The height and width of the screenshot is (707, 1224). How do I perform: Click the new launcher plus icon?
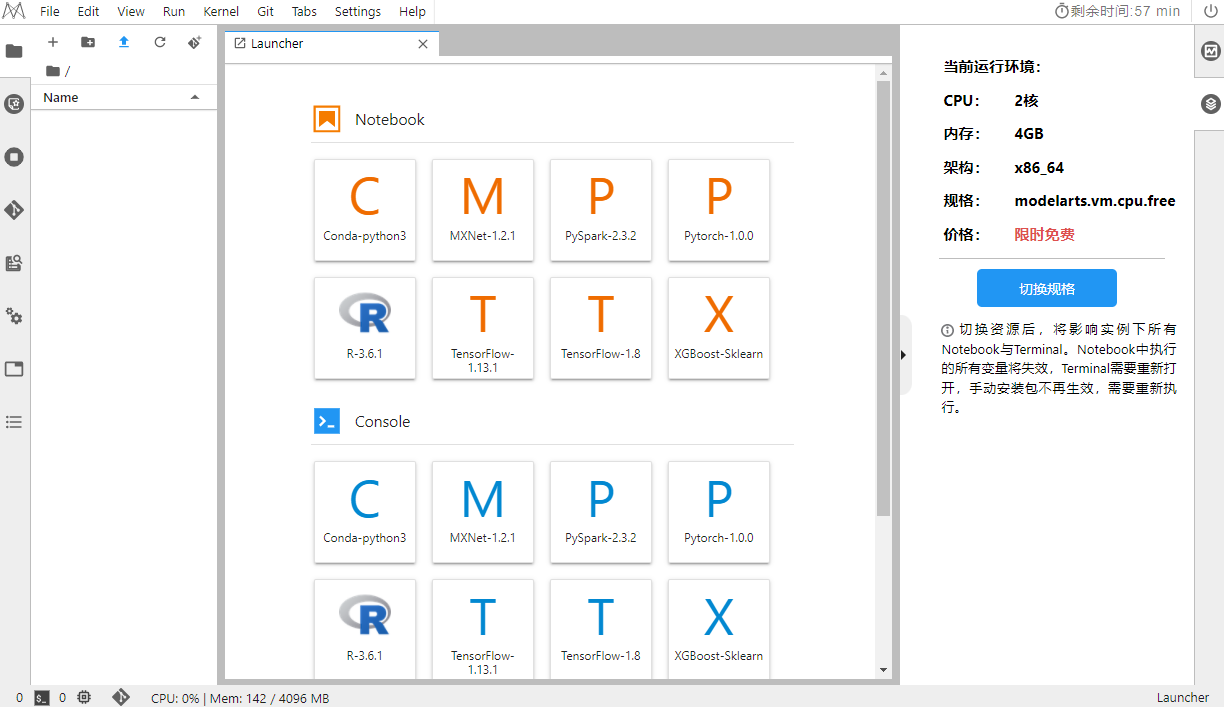point(53,42)
